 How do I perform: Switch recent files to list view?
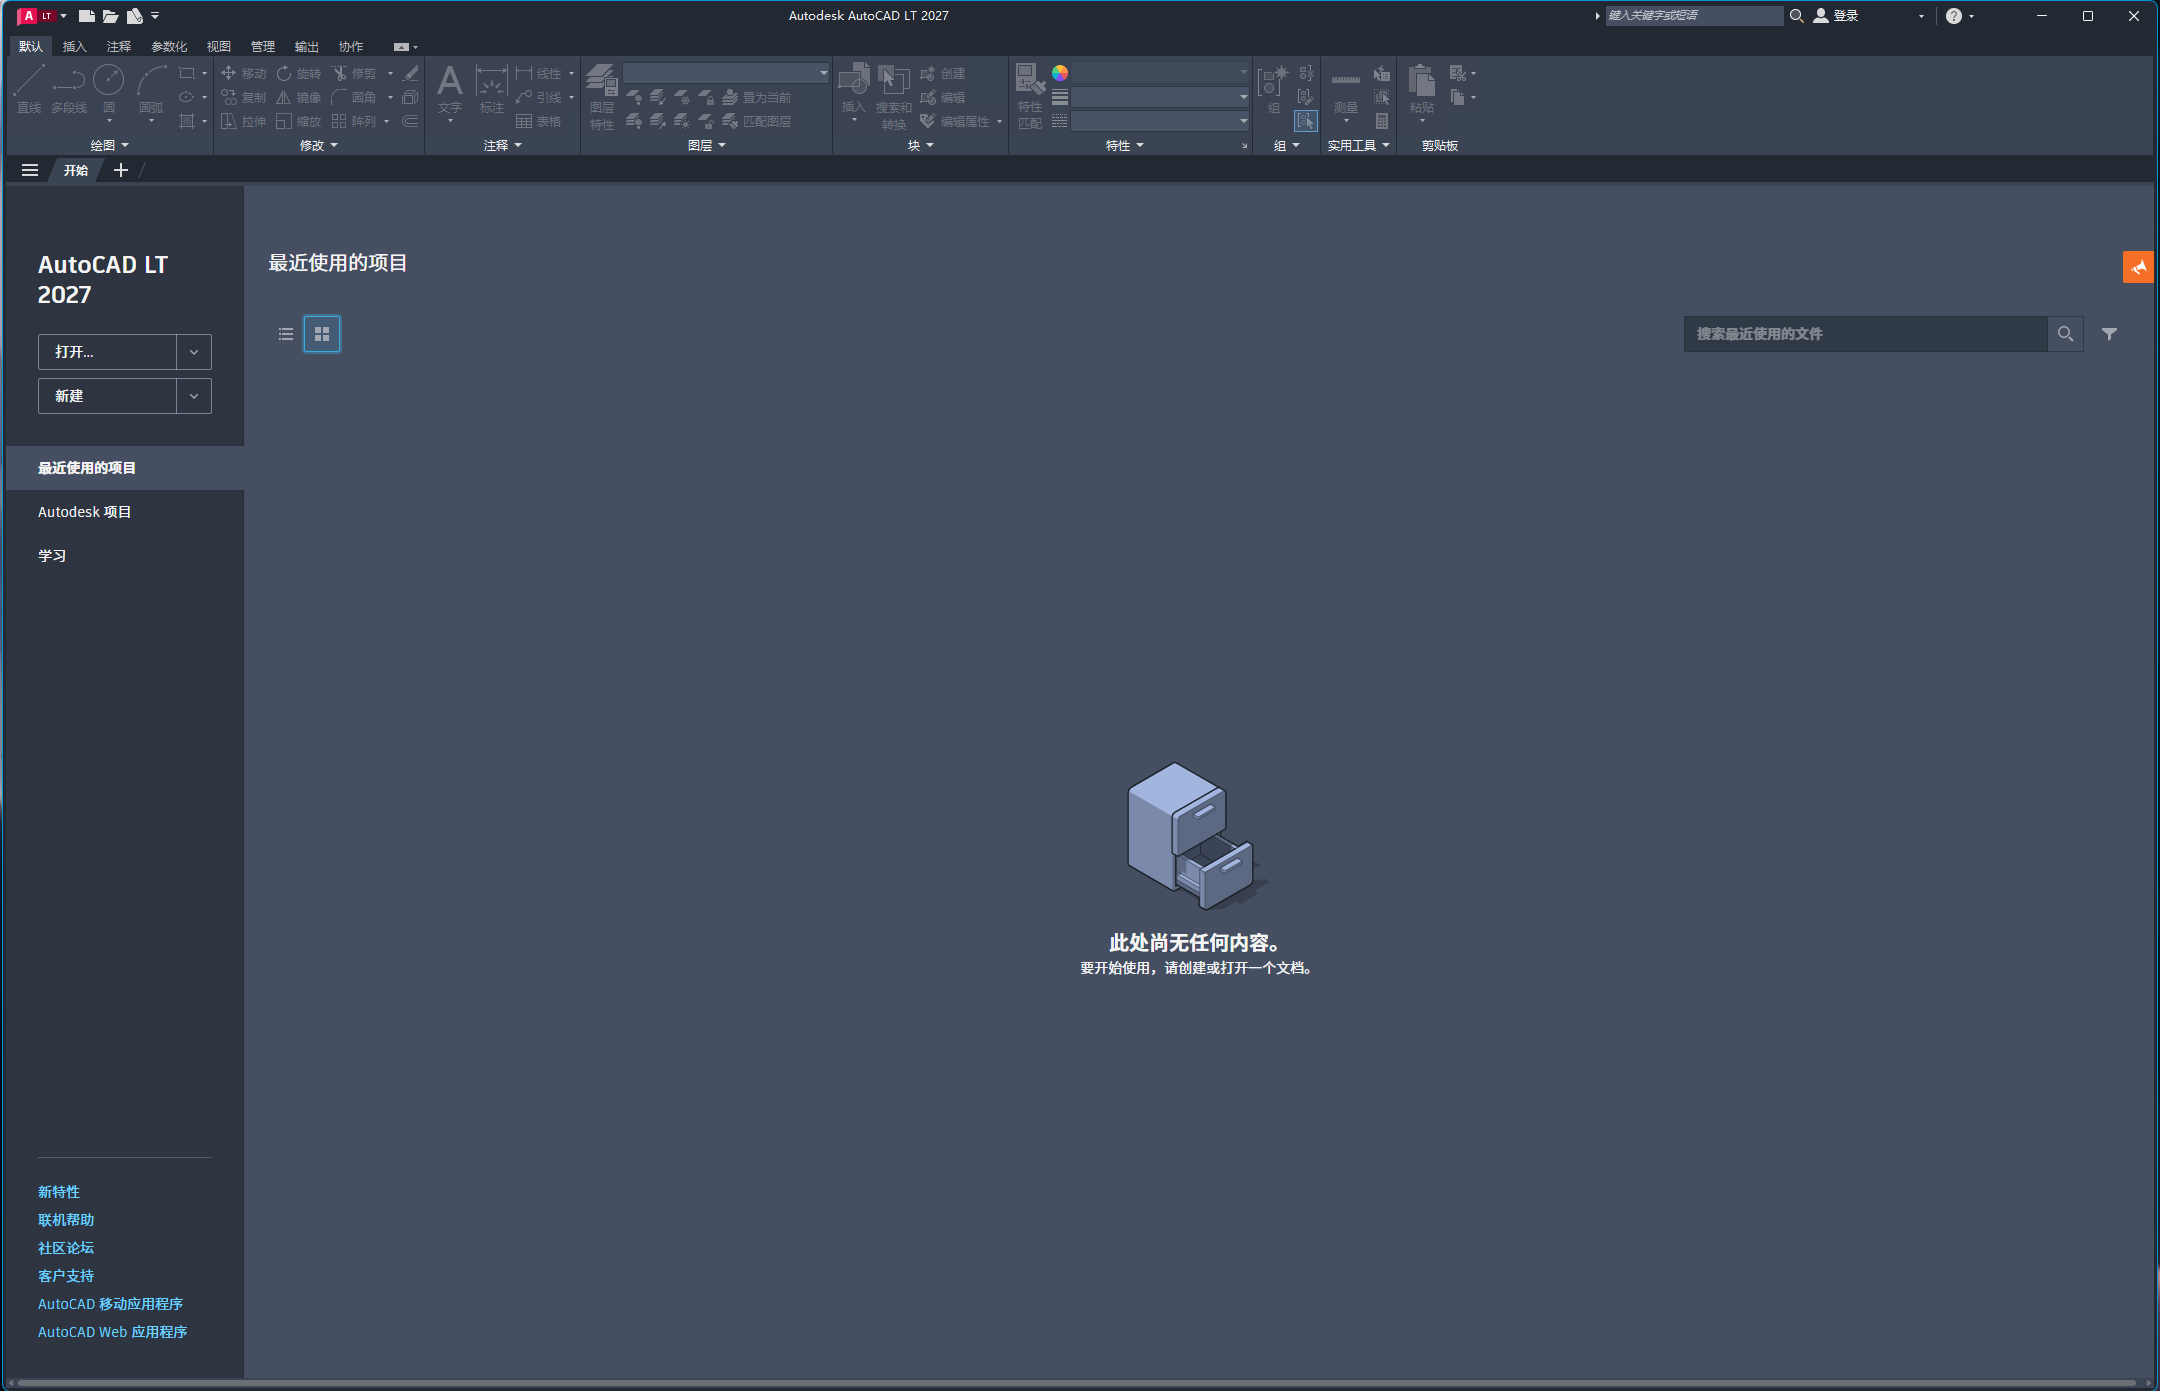click(286, 334)
